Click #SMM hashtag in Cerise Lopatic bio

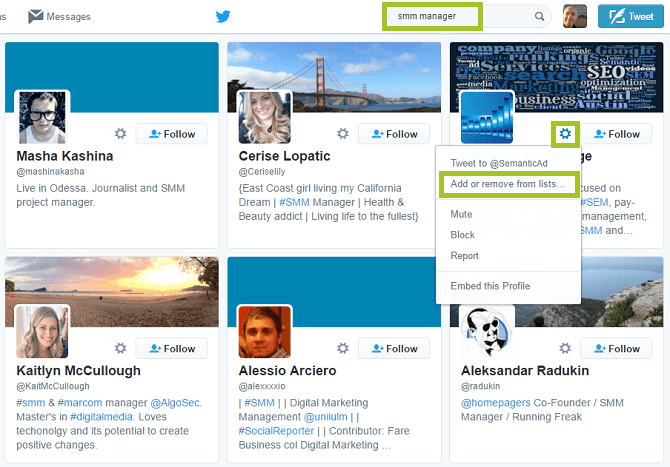click(x=294, y=202)
